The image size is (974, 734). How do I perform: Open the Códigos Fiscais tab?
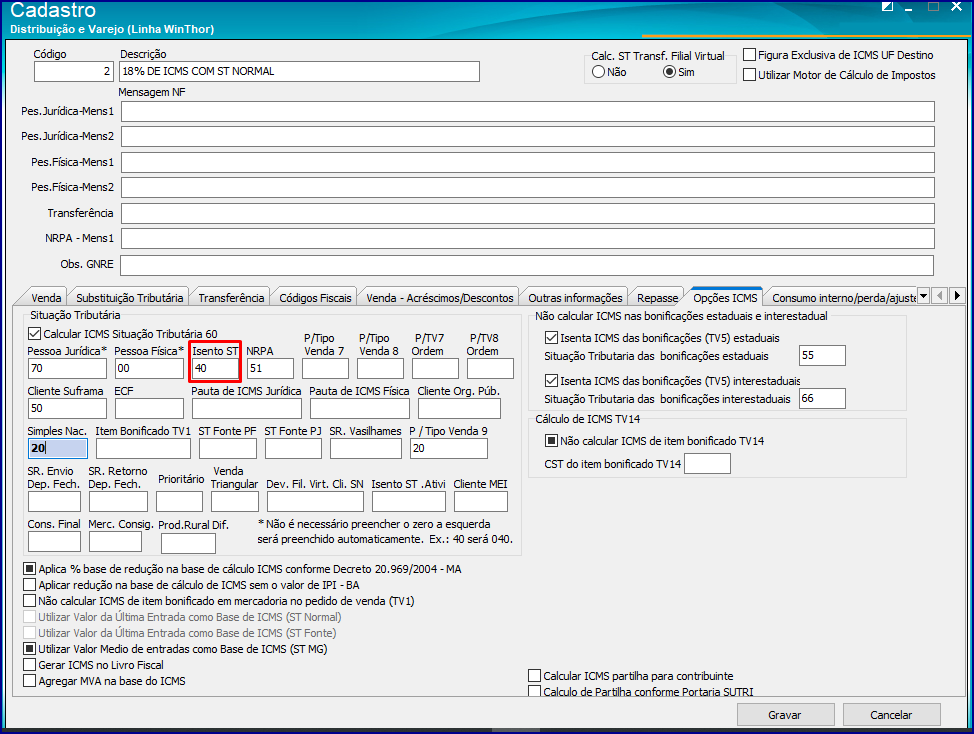pyautogui.click(x=315, y=298)
